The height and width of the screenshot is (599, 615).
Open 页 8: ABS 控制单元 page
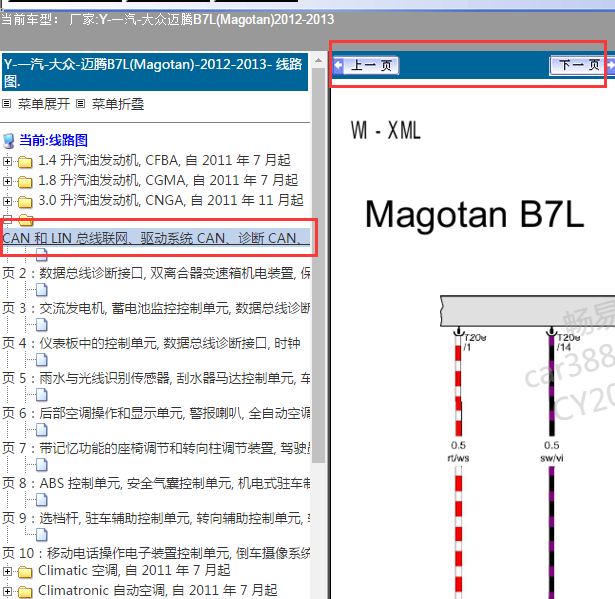click(x=156, y=483)
